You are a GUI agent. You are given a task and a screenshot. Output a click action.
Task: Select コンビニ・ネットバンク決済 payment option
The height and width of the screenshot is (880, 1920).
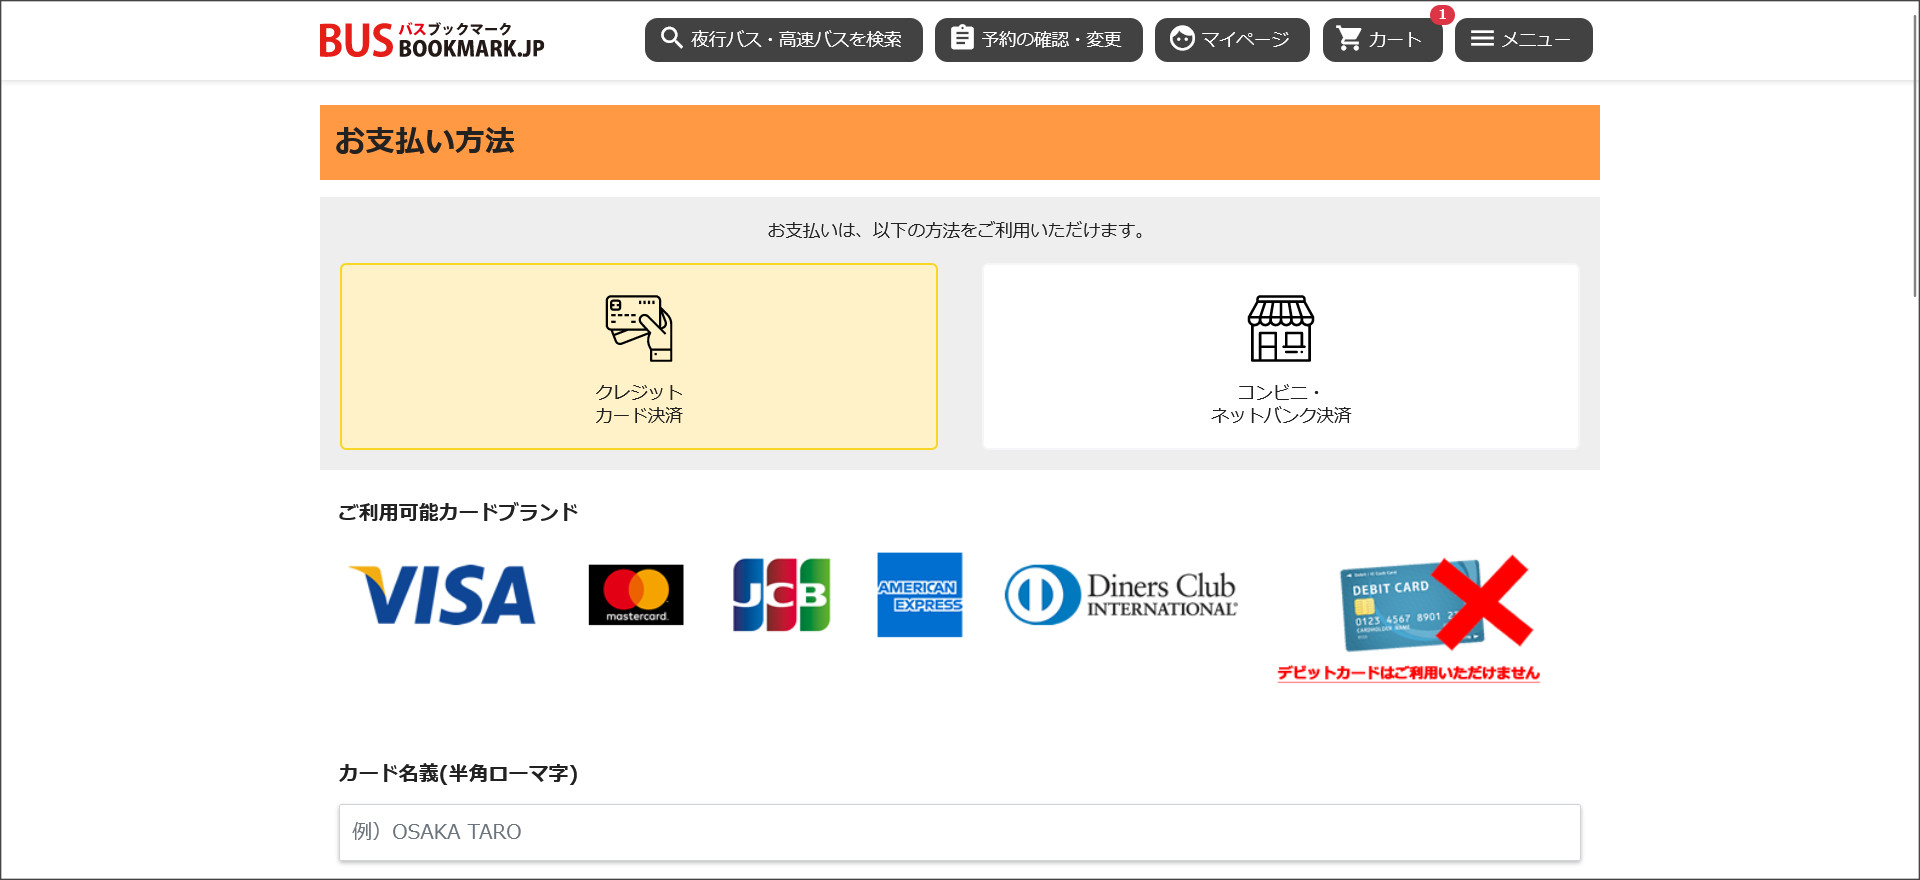coord(1280,356)
